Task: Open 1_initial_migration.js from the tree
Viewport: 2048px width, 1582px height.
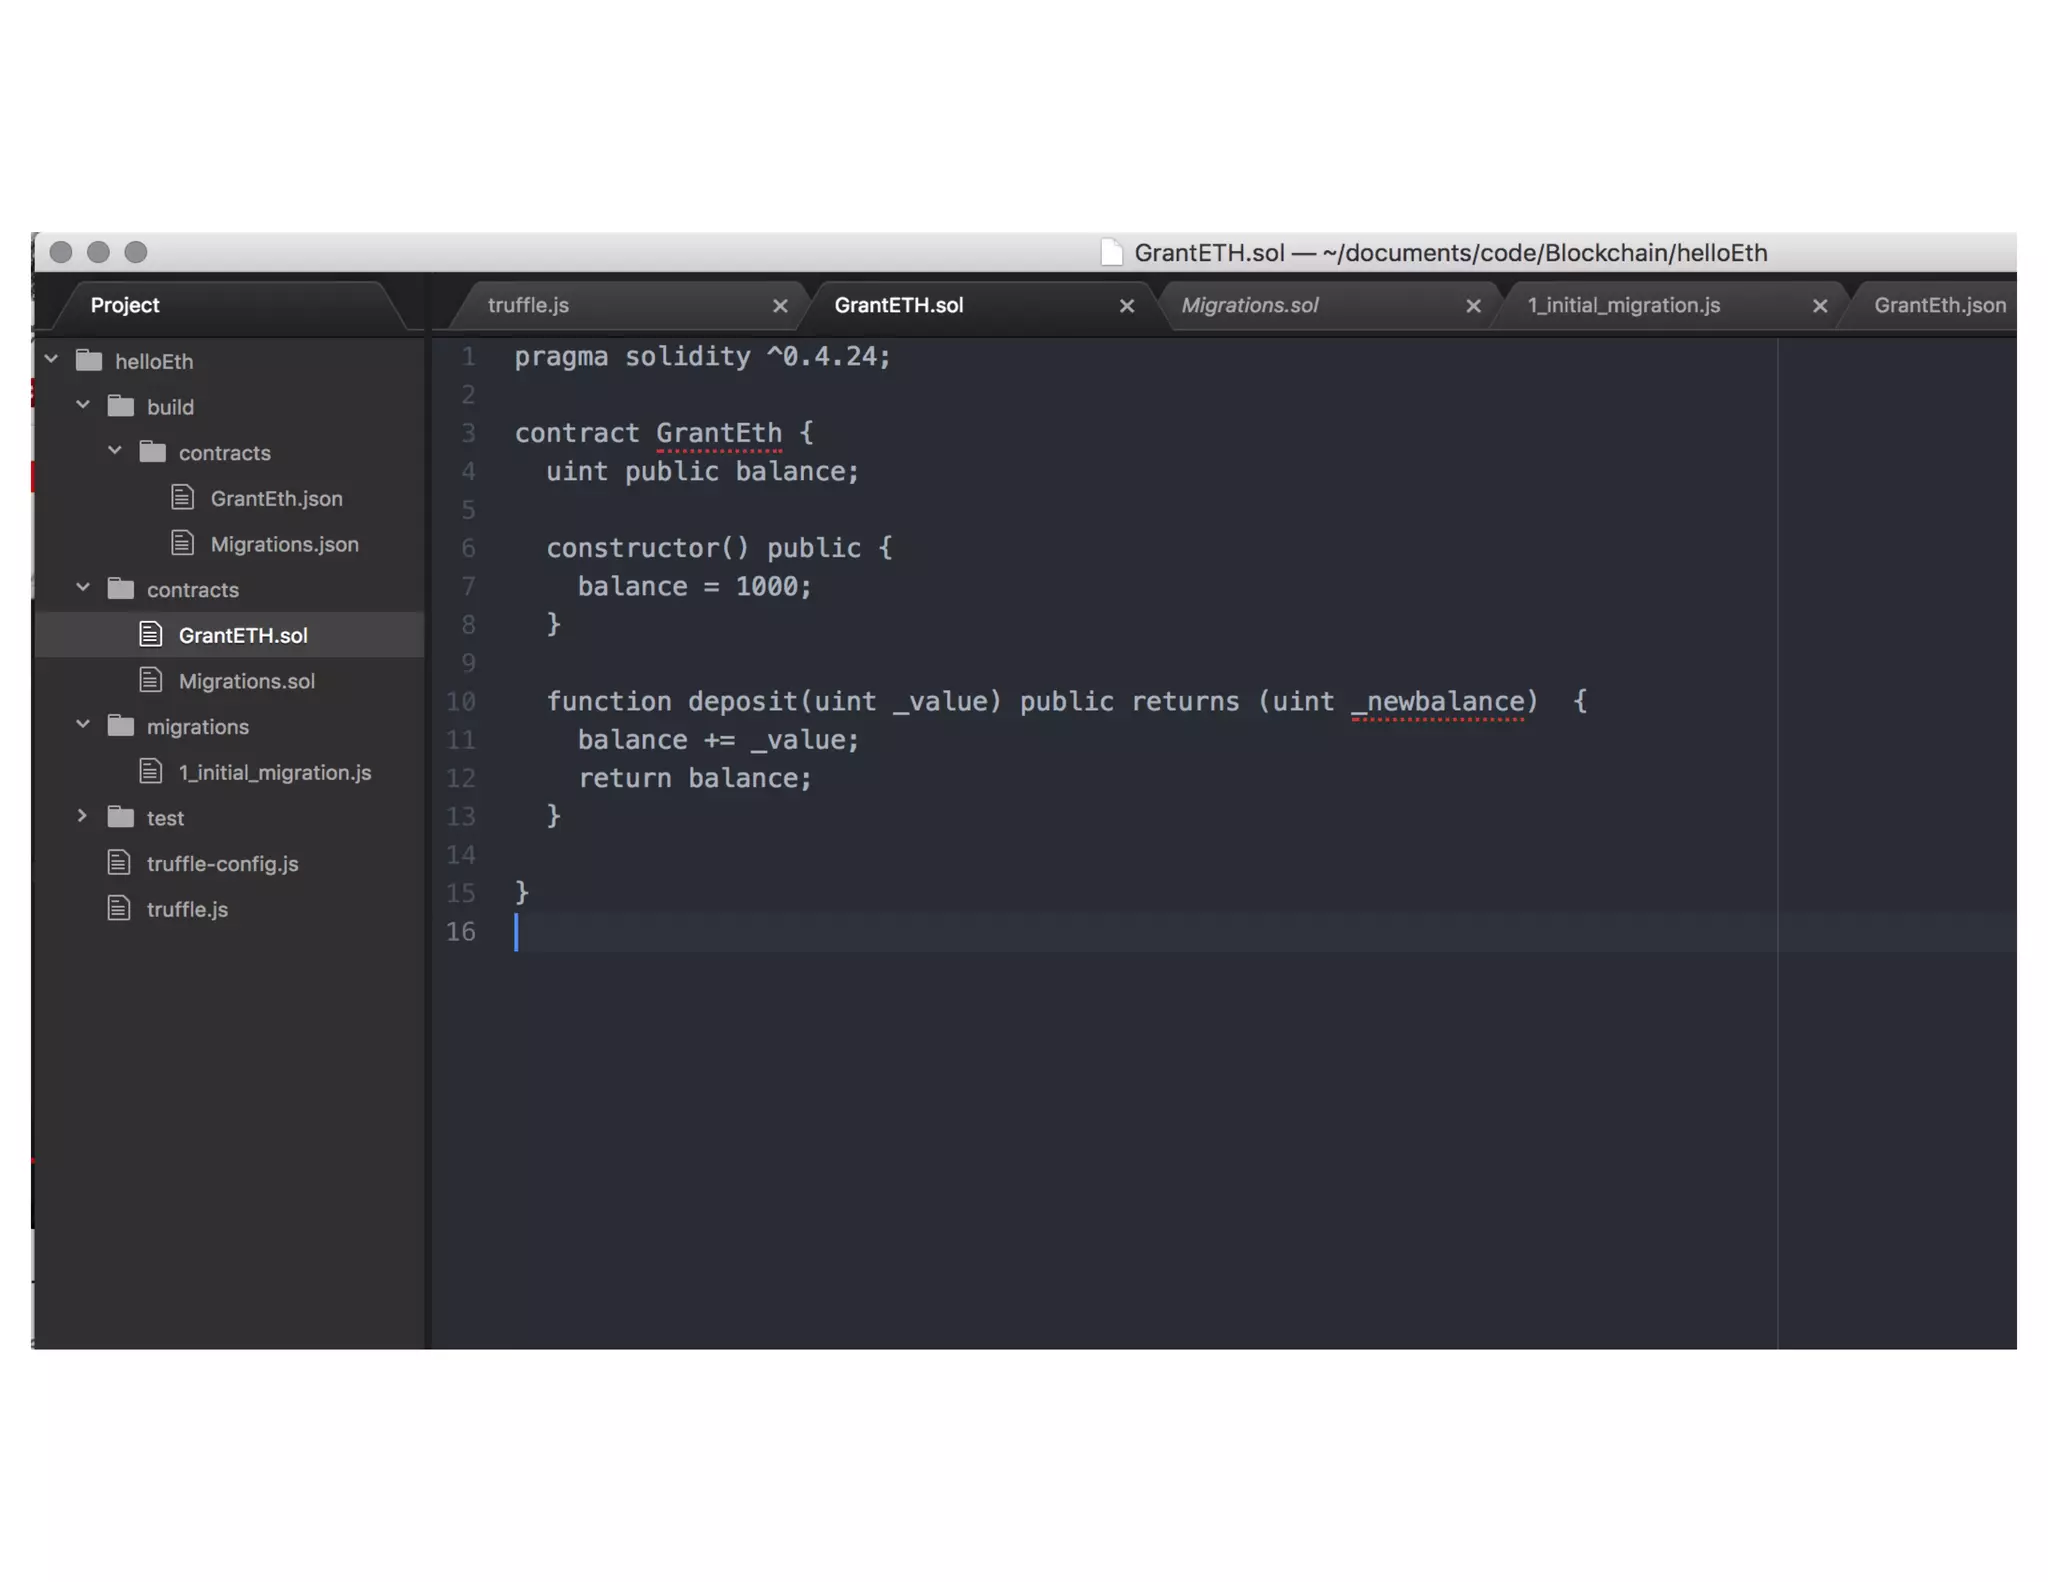Action: pyautogui.click(x=274, y=772)
